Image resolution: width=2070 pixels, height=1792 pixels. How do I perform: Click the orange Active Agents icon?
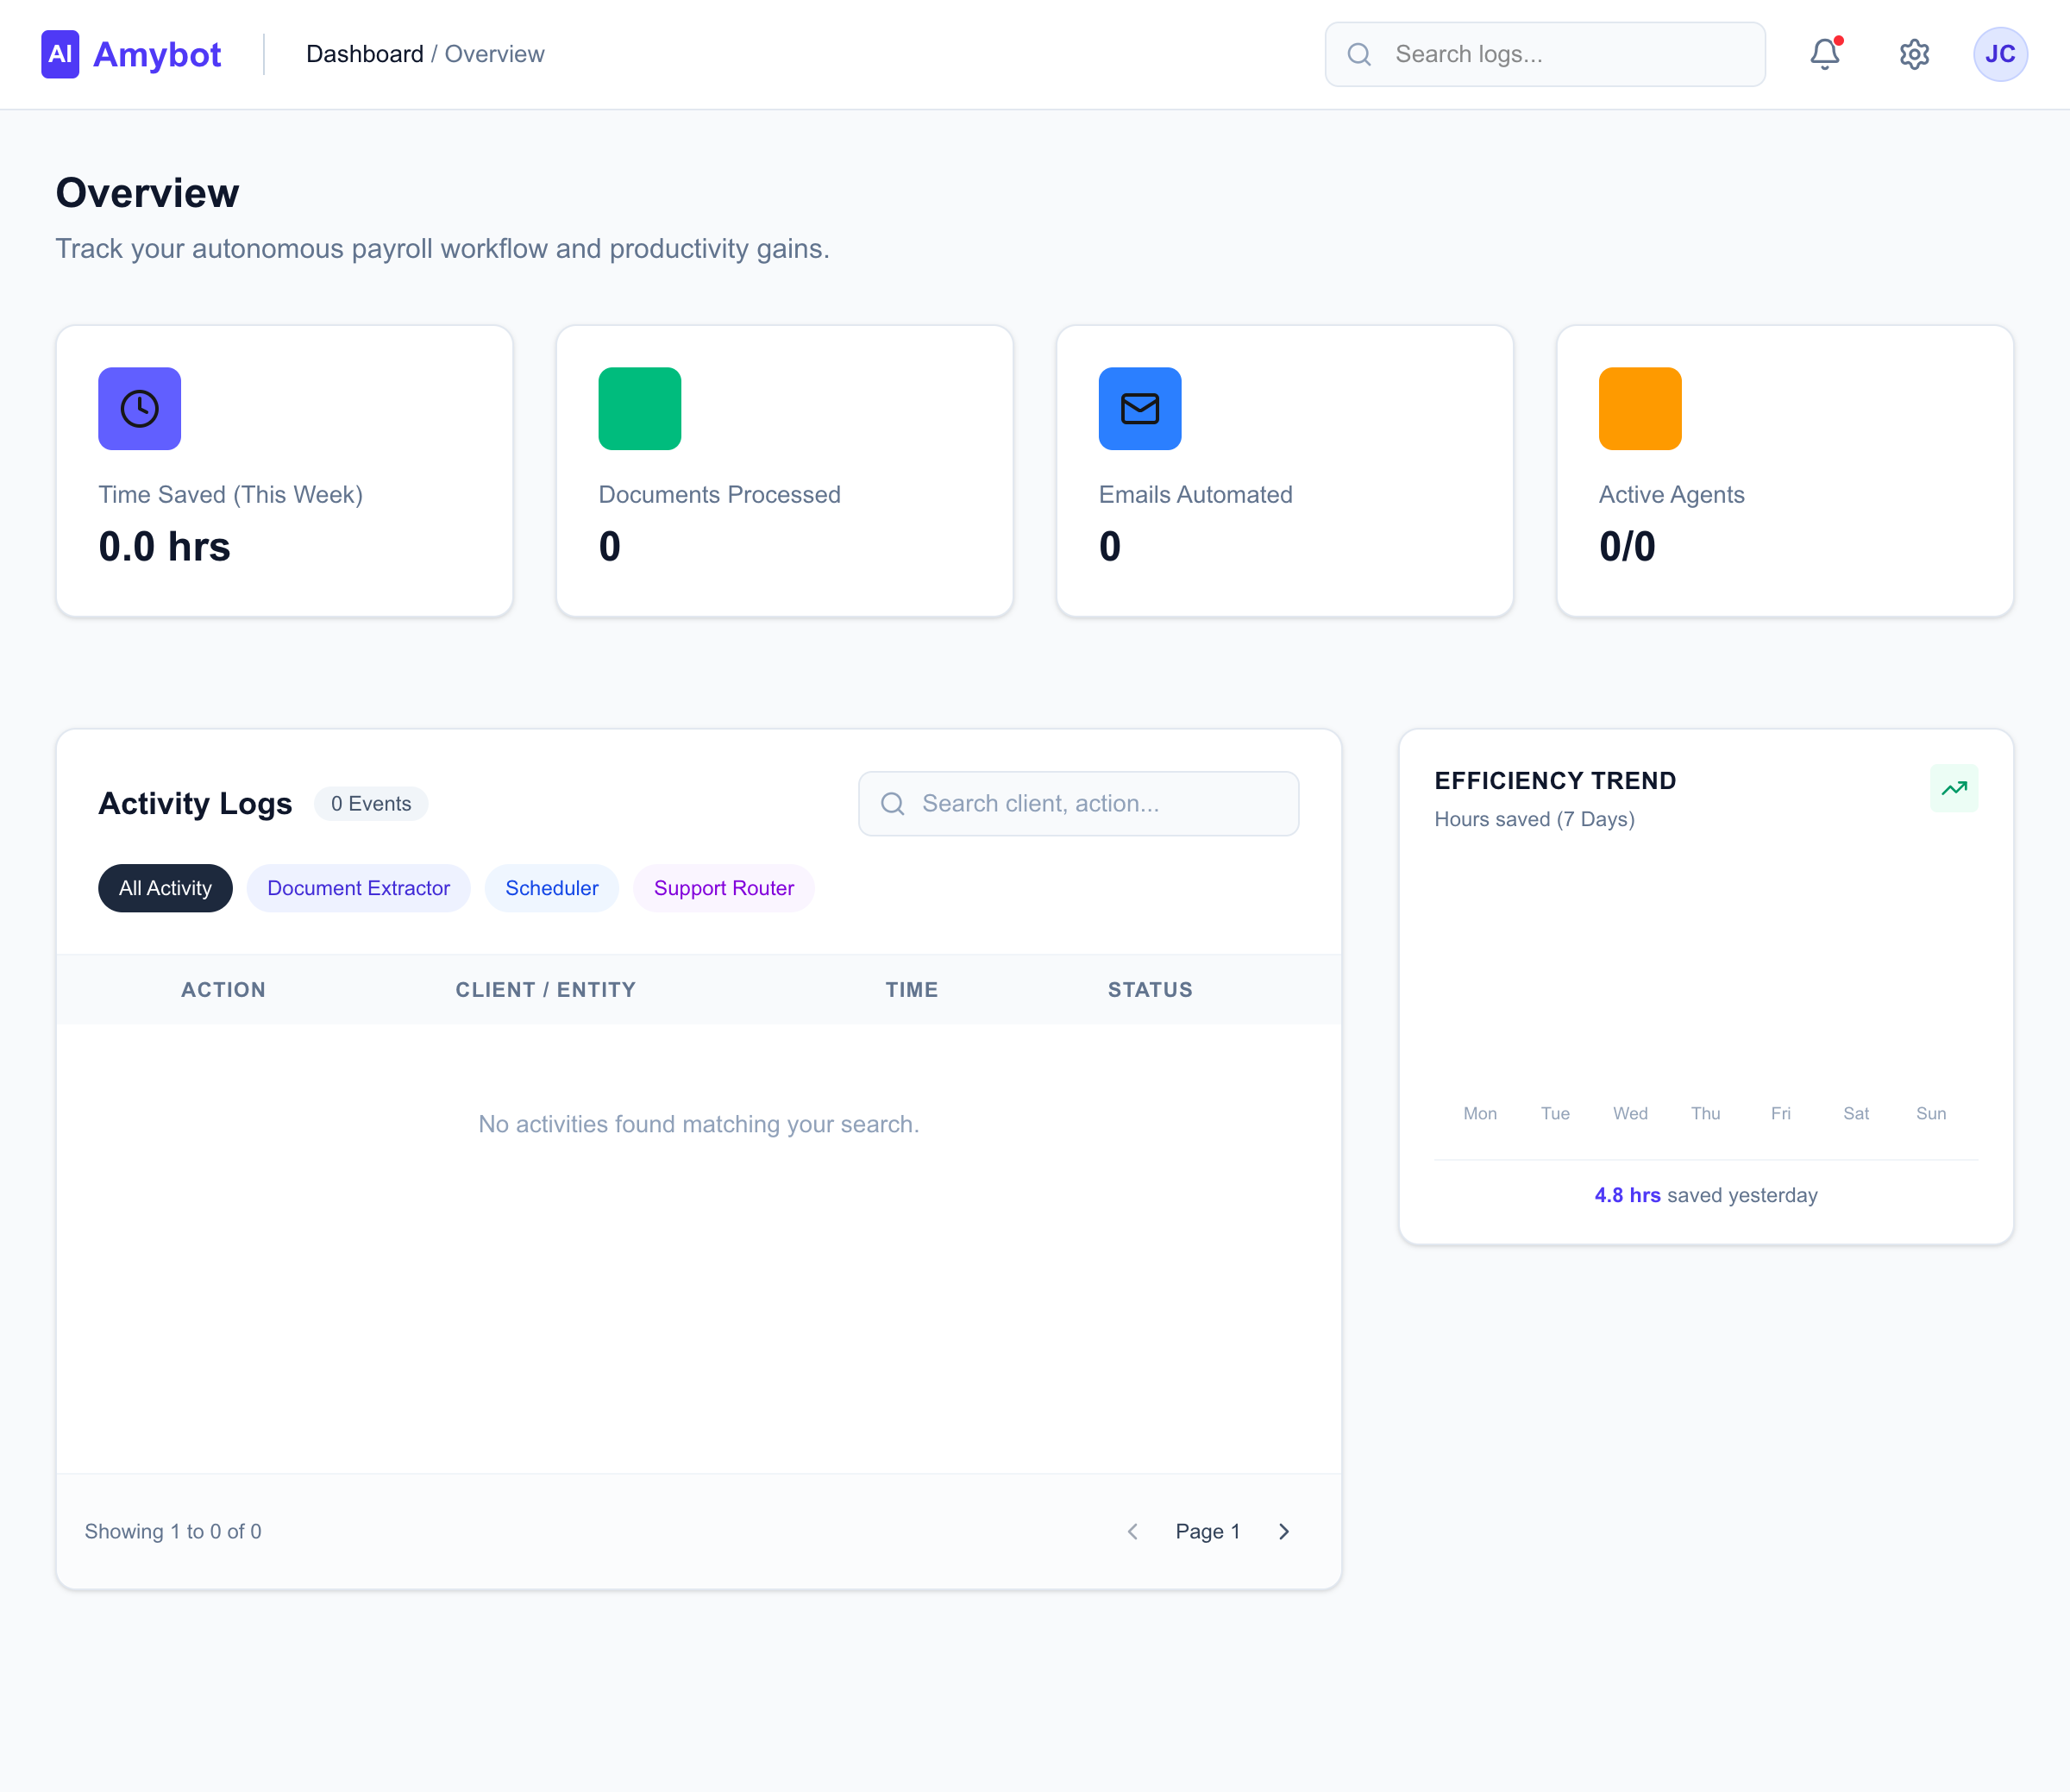[1639, 408]
